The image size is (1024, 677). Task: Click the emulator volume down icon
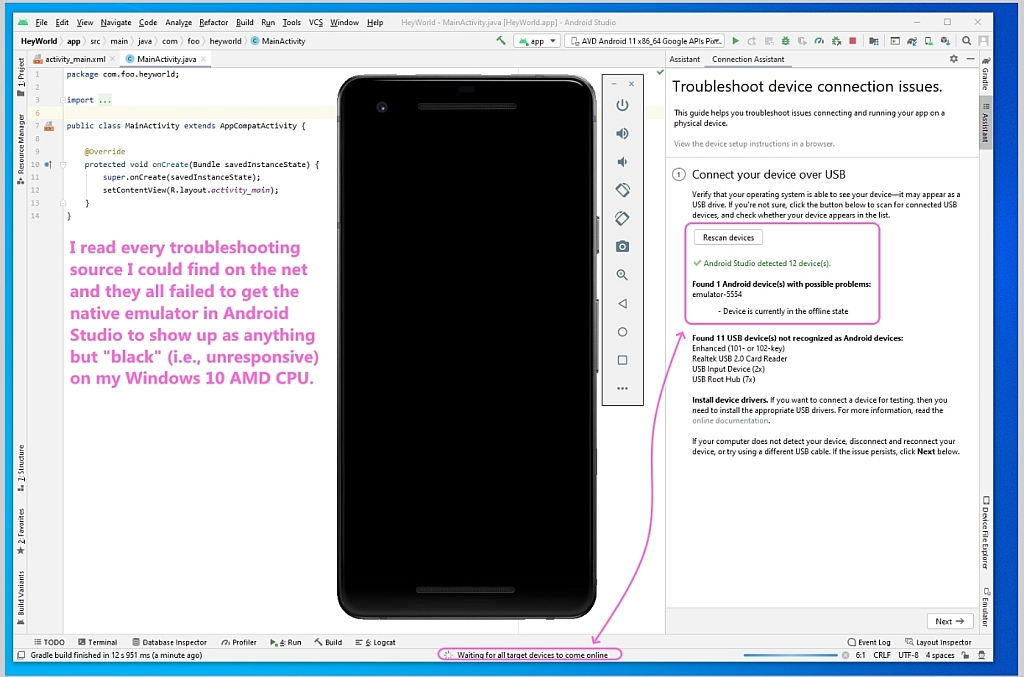(x=622, y=162)
